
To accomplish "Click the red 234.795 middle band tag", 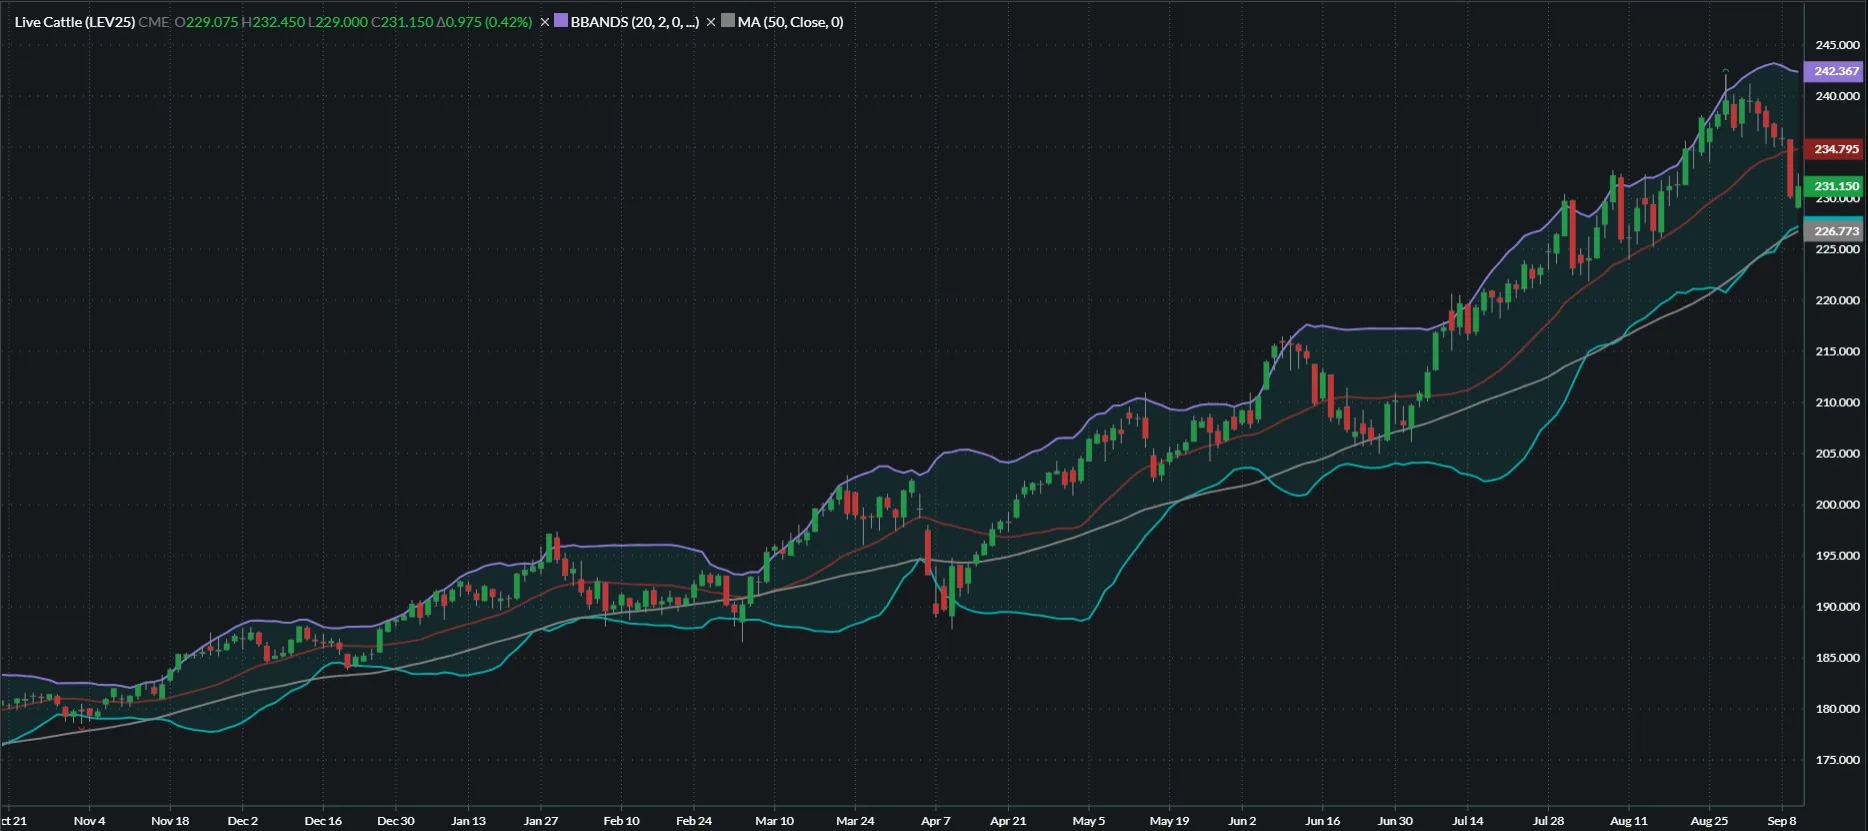I will [1836, 149].
